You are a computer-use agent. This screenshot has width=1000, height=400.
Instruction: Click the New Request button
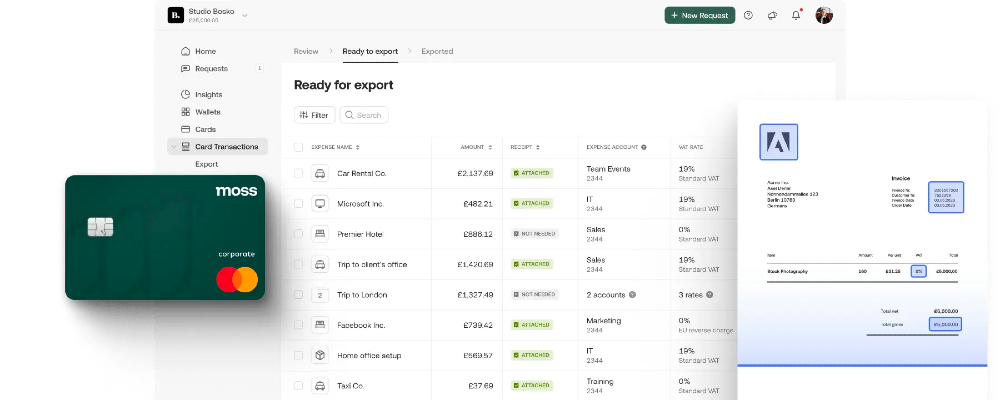coord(700,15)
